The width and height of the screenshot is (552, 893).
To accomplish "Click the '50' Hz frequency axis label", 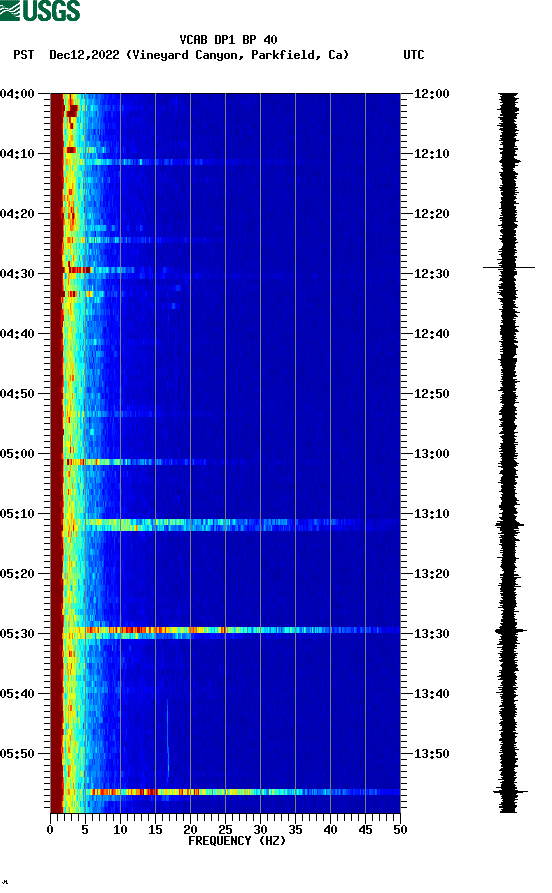I will [x=400, y=830].
